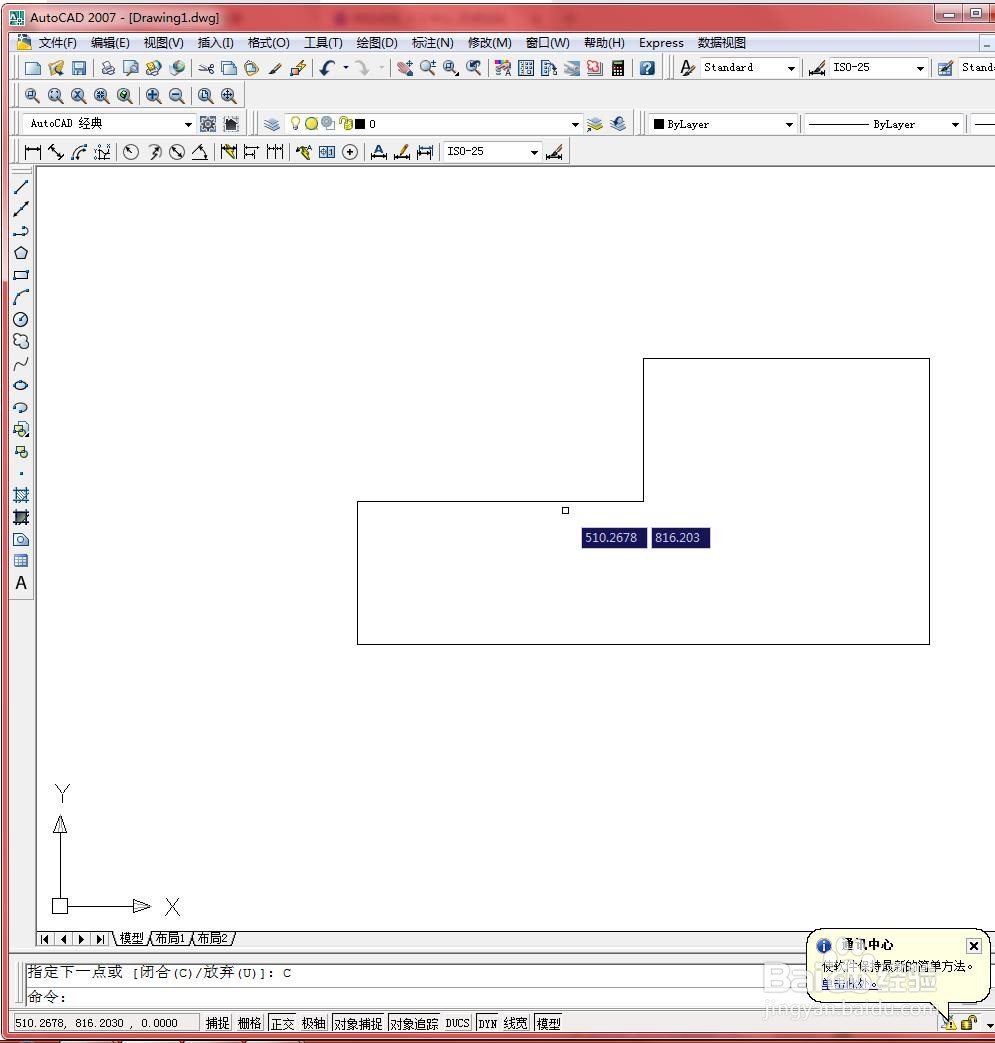Click the Linear Dimension tool
Image resolution: width=995 pixels, height=1043 pixels.
32,152
